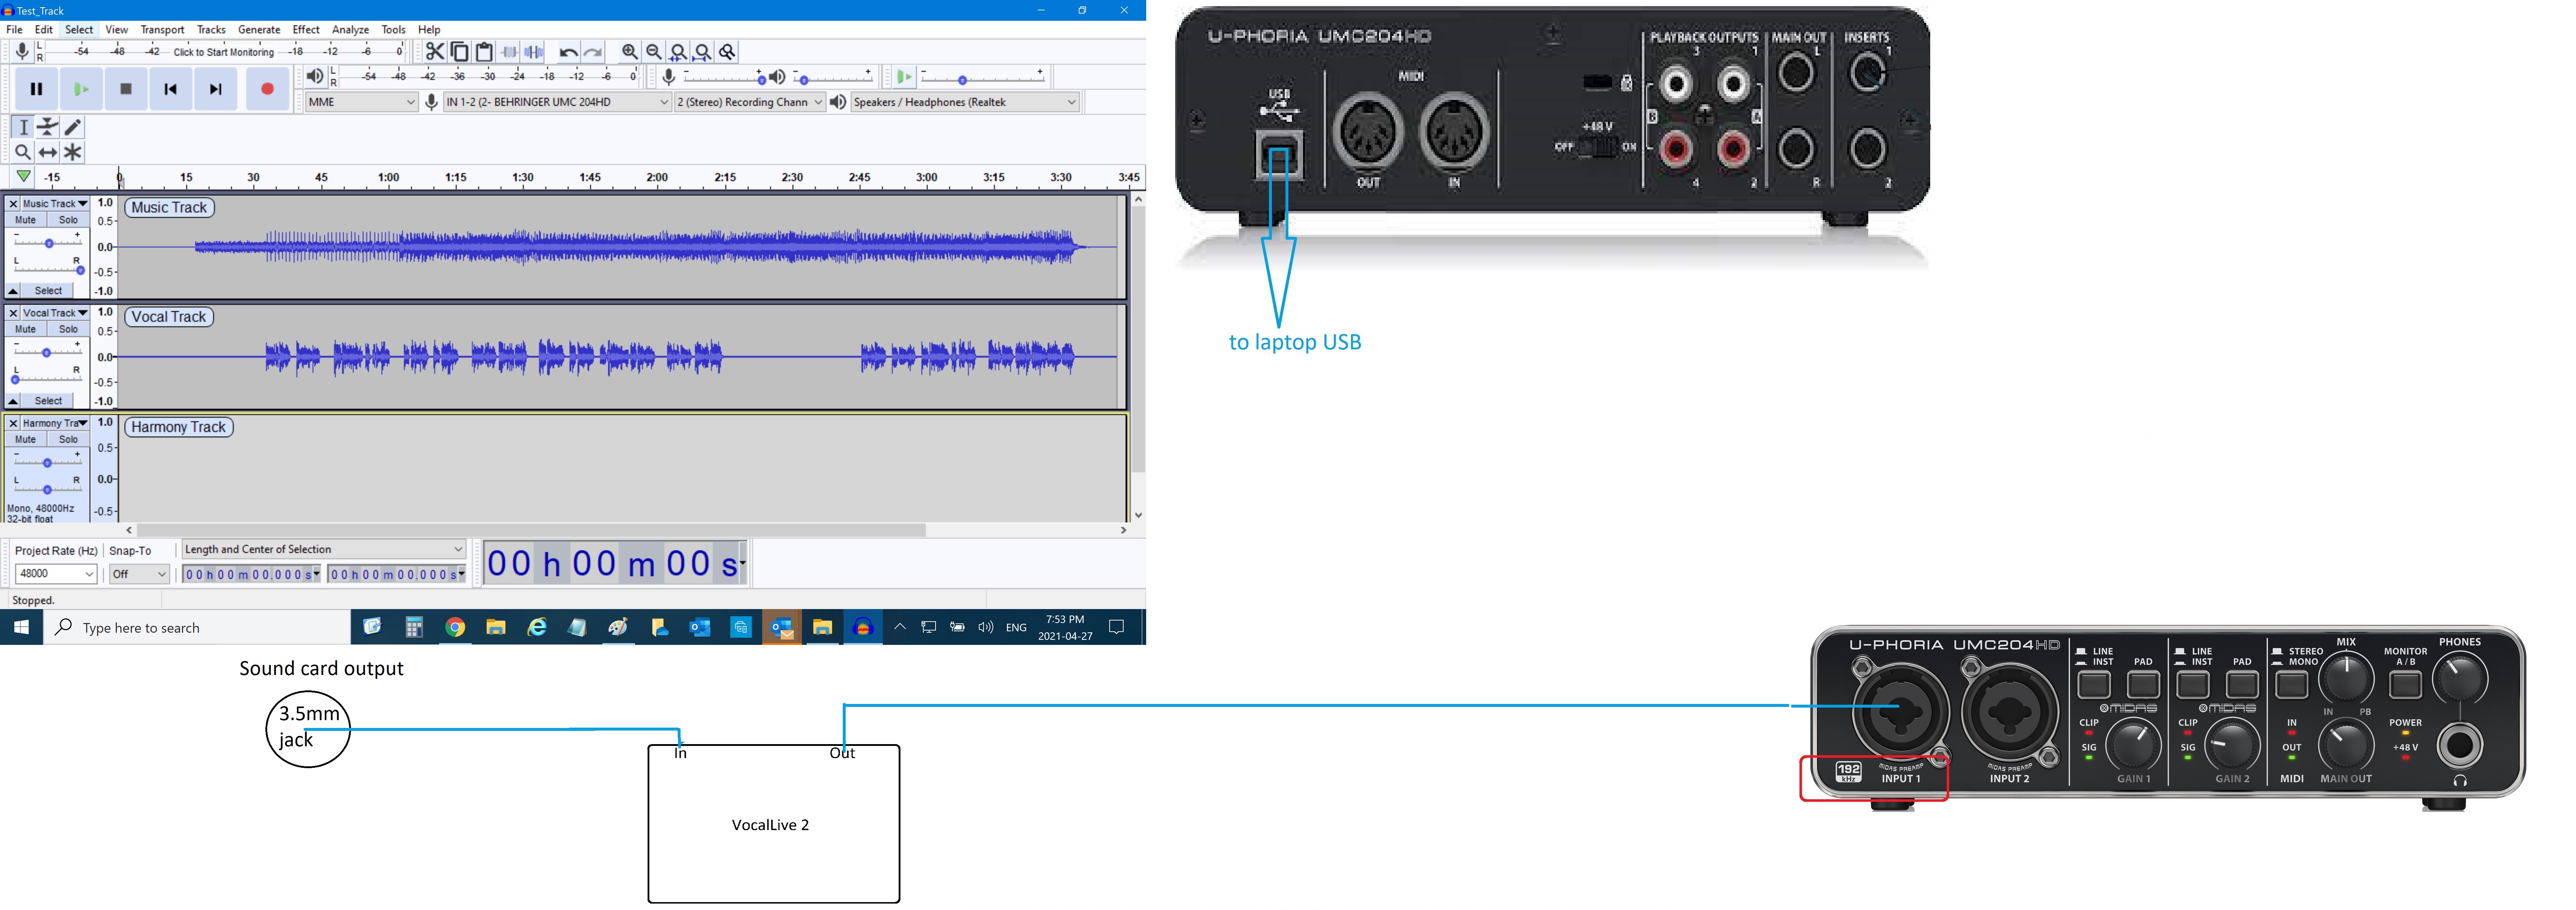Select the Zoom tool in tools toolbar

click(x=23, y=152)
